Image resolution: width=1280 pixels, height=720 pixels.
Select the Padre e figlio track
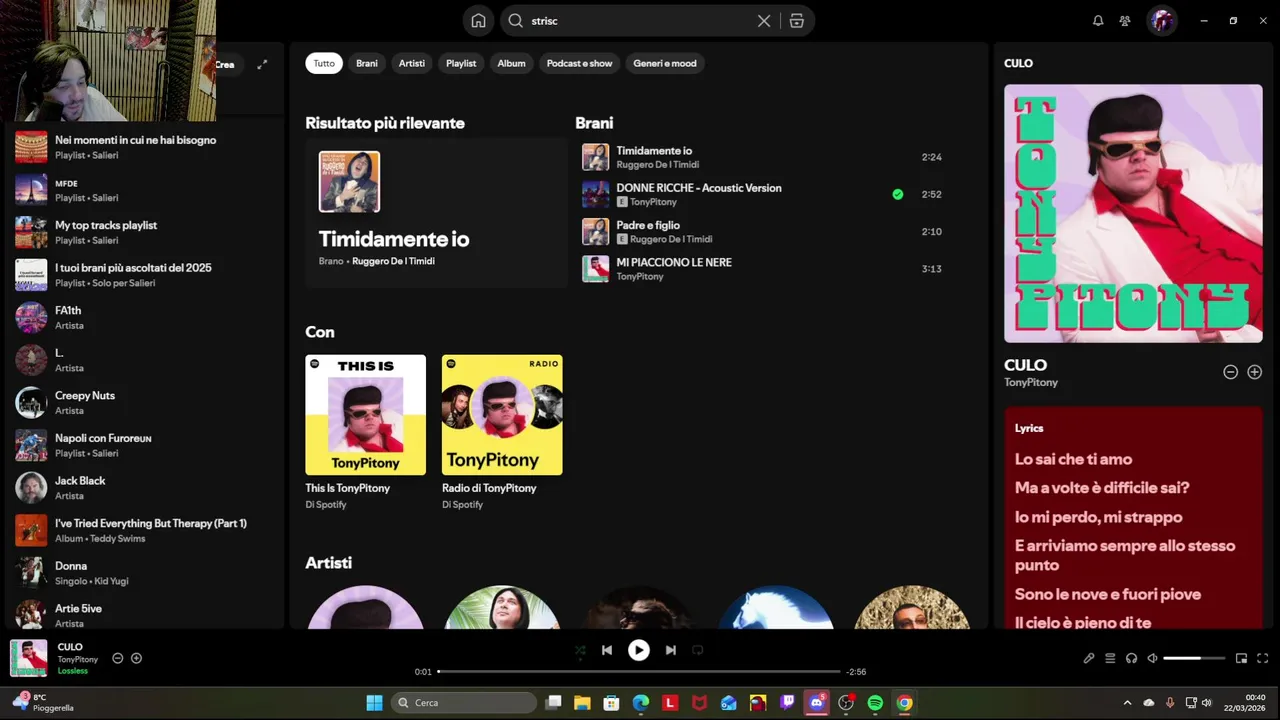pyautogui.click(x=648, y=225)
